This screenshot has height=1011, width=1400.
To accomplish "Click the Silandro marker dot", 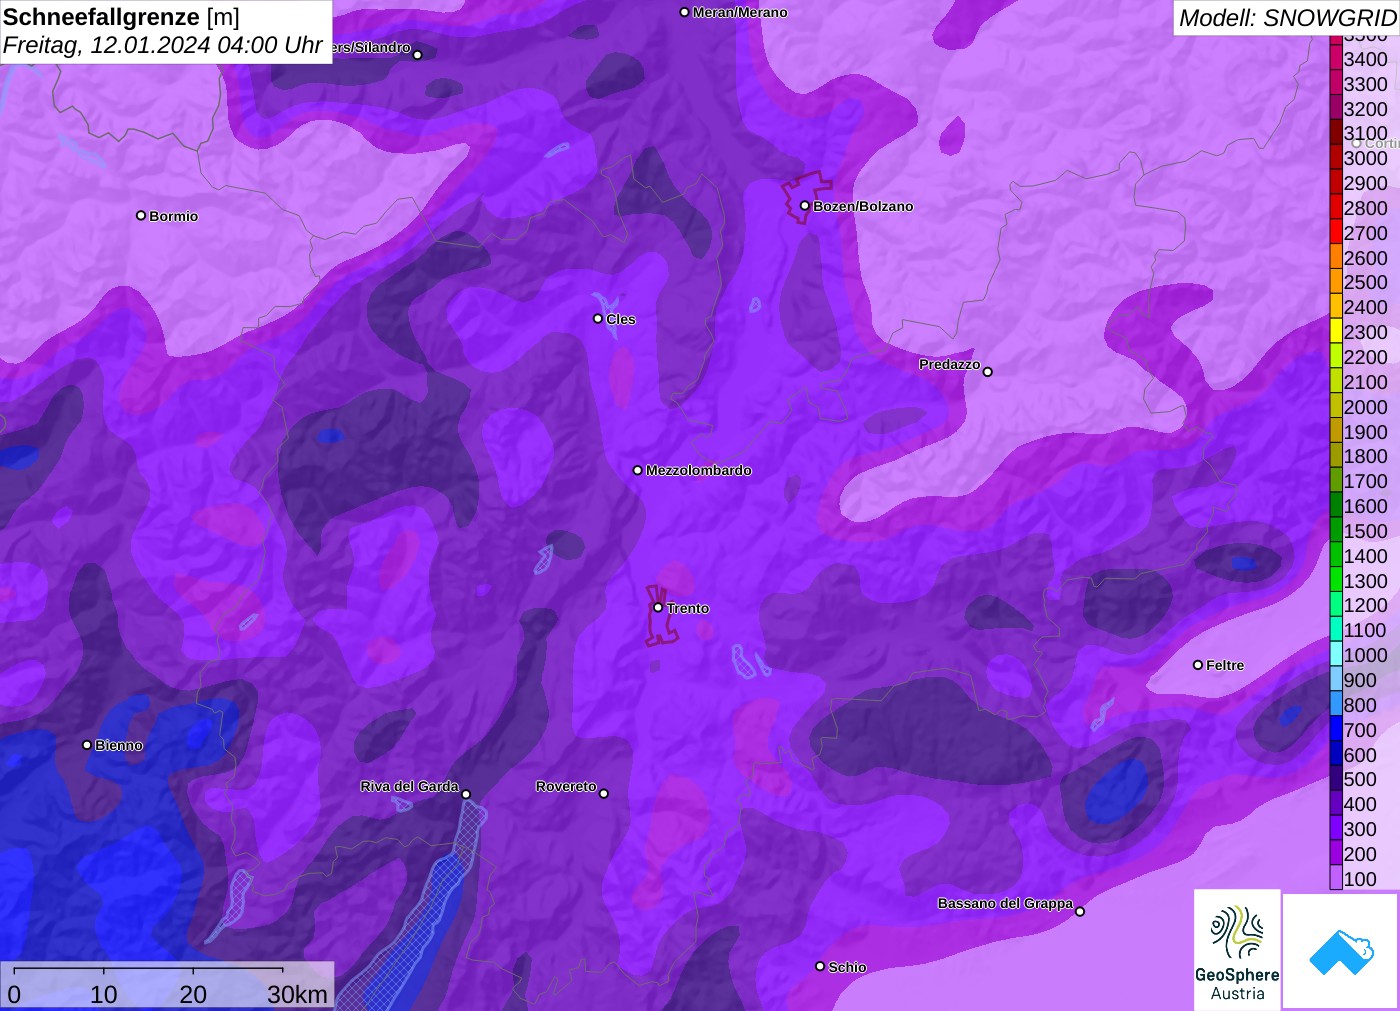I will pyautogui.click(x=418, y=55).
